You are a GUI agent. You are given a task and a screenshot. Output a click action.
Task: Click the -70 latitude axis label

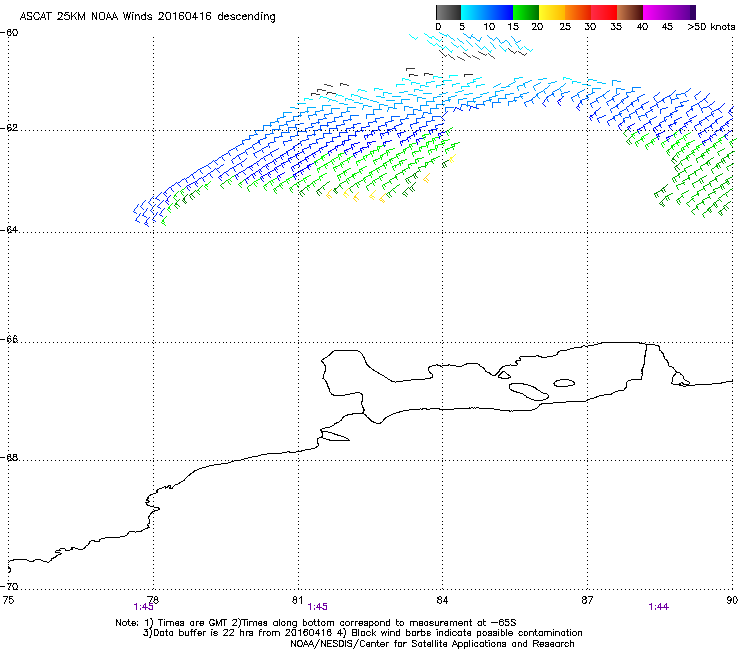click(9, 586)
